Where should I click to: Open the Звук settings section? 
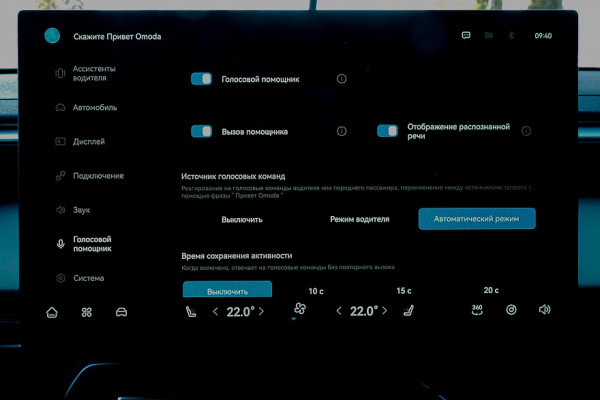[x=81, y=210]
